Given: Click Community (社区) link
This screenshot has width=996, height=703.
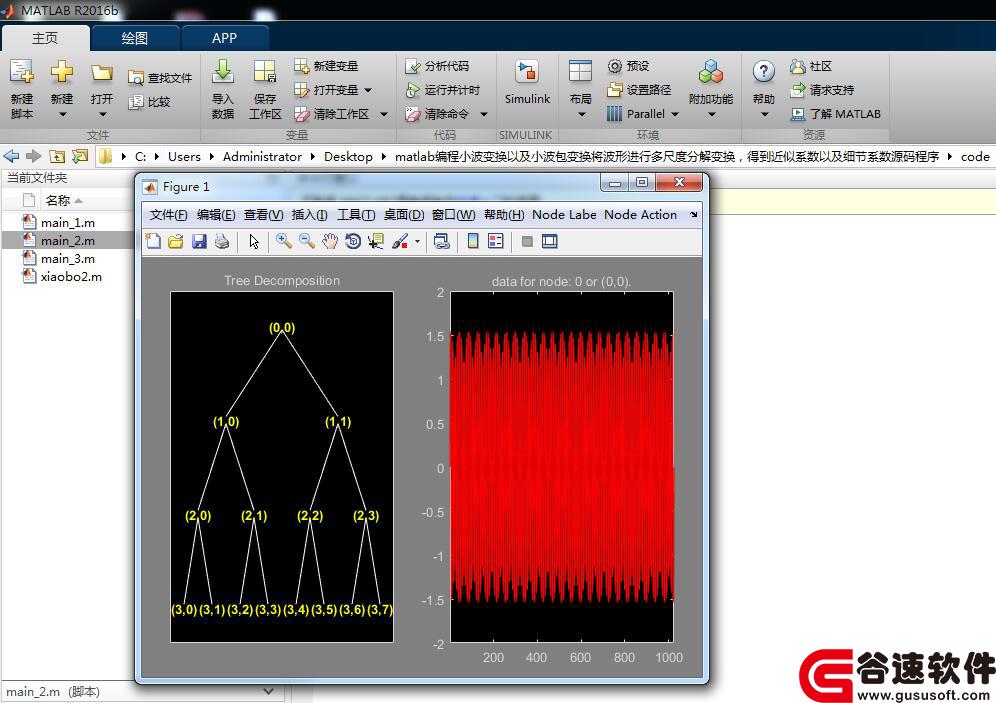Looking at the screenshot, I should pyautogui.click(x=811, y=66).
